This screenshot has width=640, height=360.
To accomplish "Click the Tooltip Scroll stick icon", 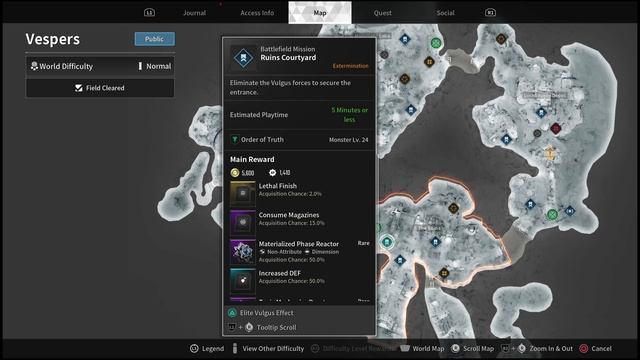I will pos(249,327).
